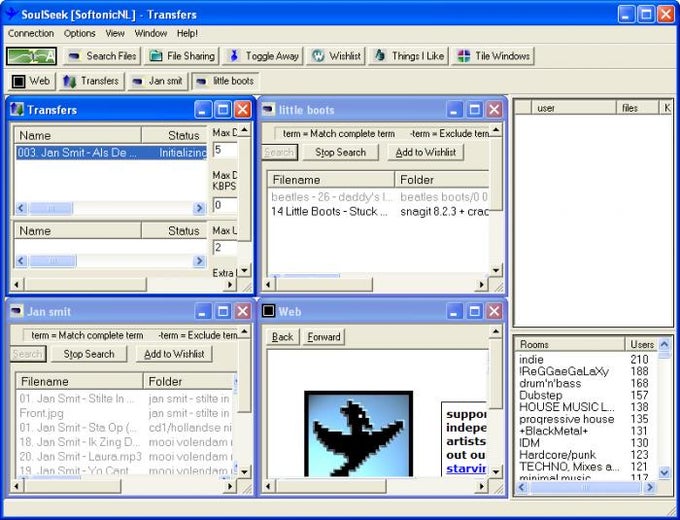
Task: Click scroll right arrow under rooms list
Action: click(x=650, y=487)
